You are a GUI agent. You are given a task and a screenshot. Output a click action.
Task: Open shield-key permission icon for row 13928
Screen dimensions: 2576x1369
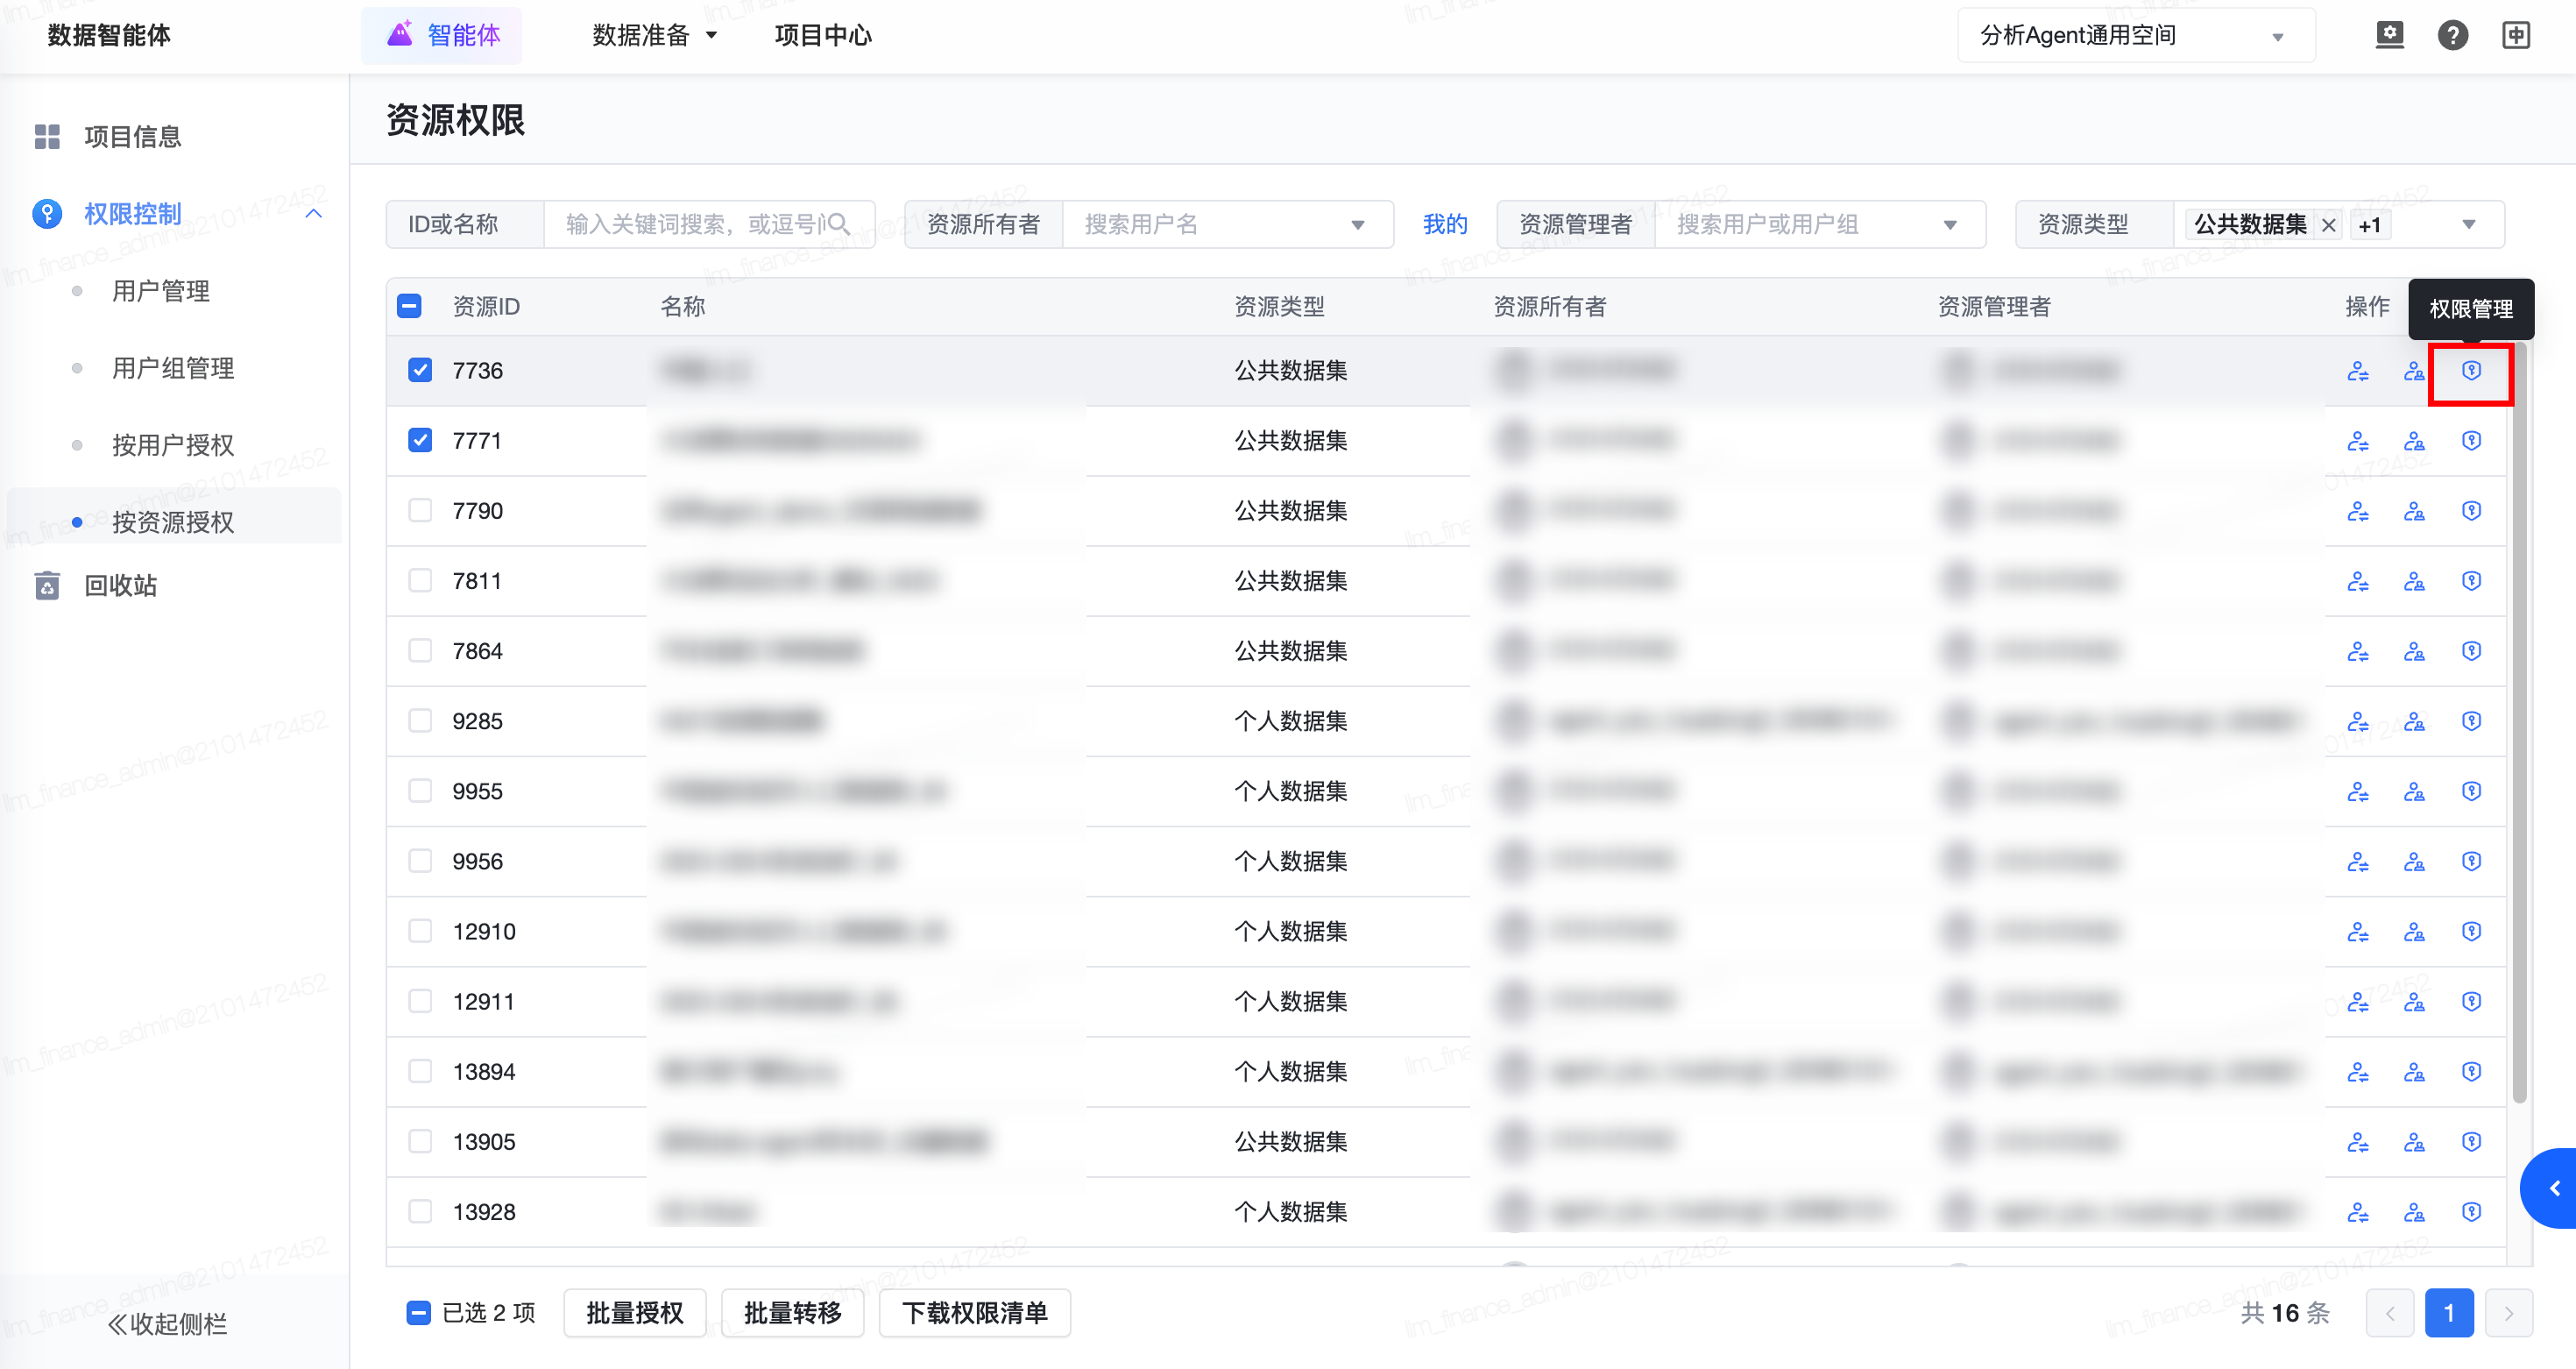click(2471, 1212)
